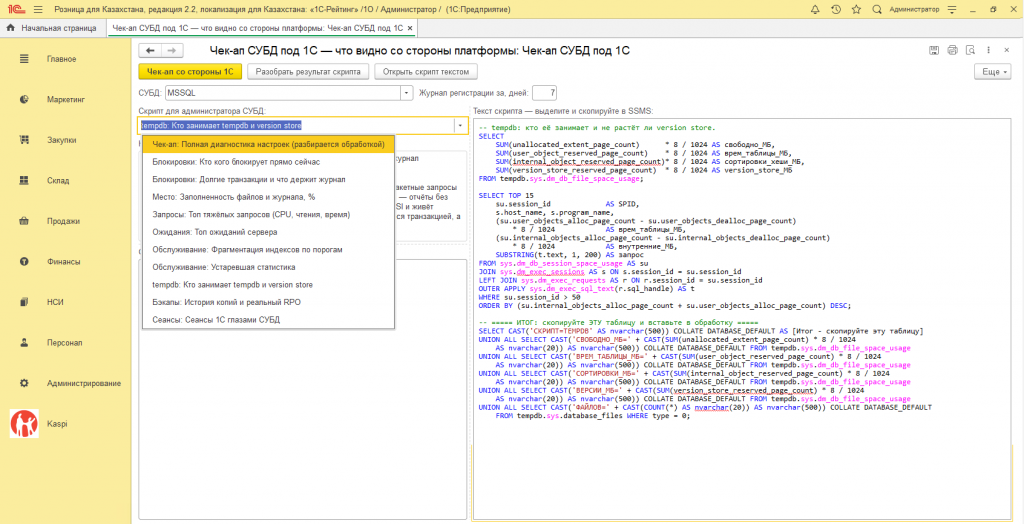The image size is (1024, 524).
Task: Open the main menu hamburger icon
Action: coord(38,10)
